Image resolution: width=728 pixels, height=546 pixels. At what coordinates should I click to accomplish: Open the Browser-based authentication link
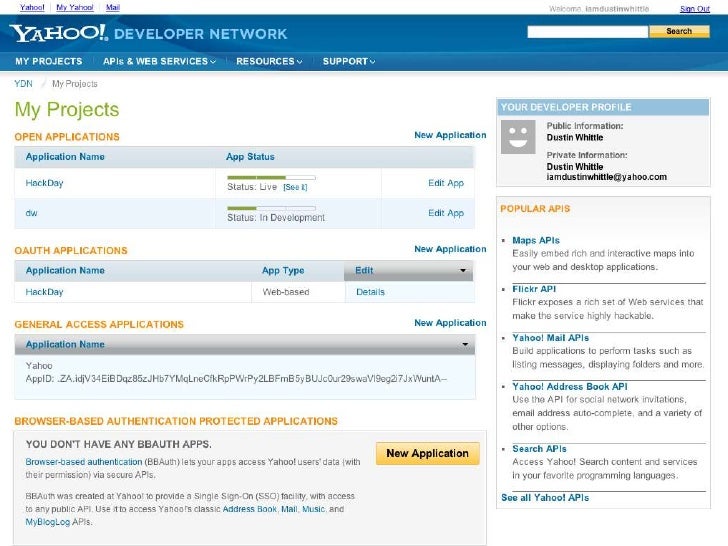pos(84,462)
